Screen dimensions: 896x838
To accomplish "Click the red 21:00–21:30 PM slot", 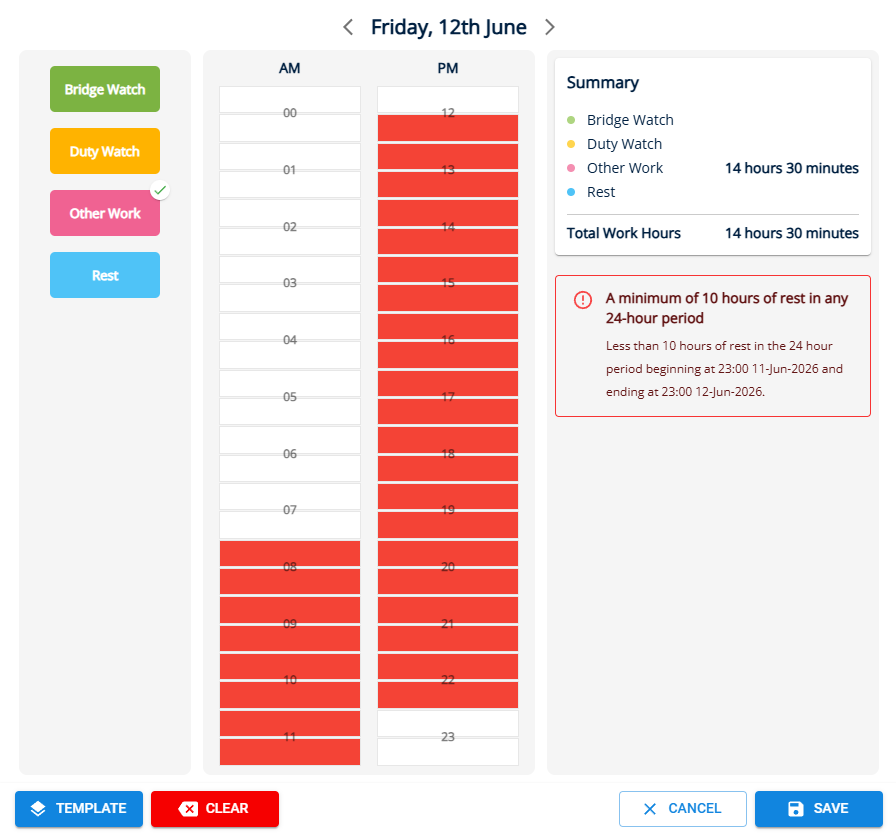I will (448, 610).
